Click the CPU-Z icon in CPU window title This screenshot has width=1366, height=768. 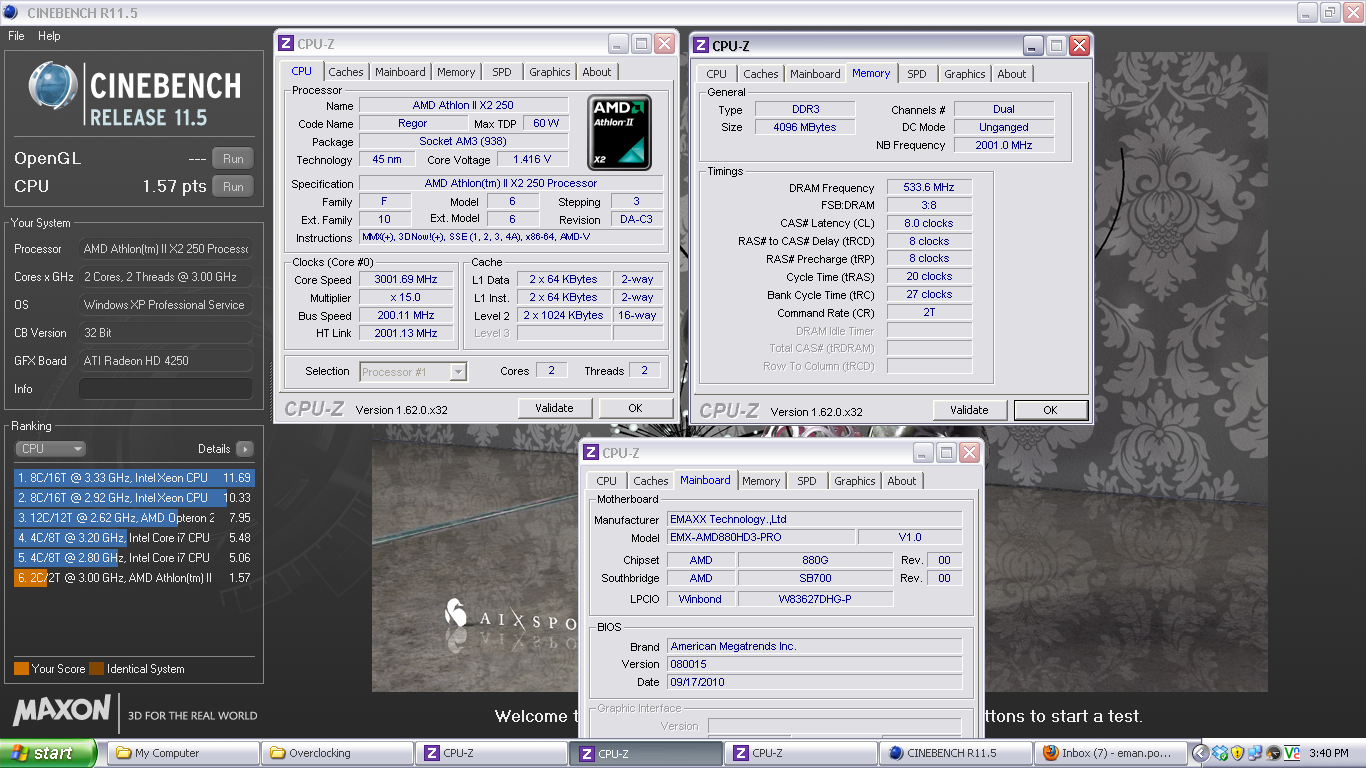[x=286, y=43]
